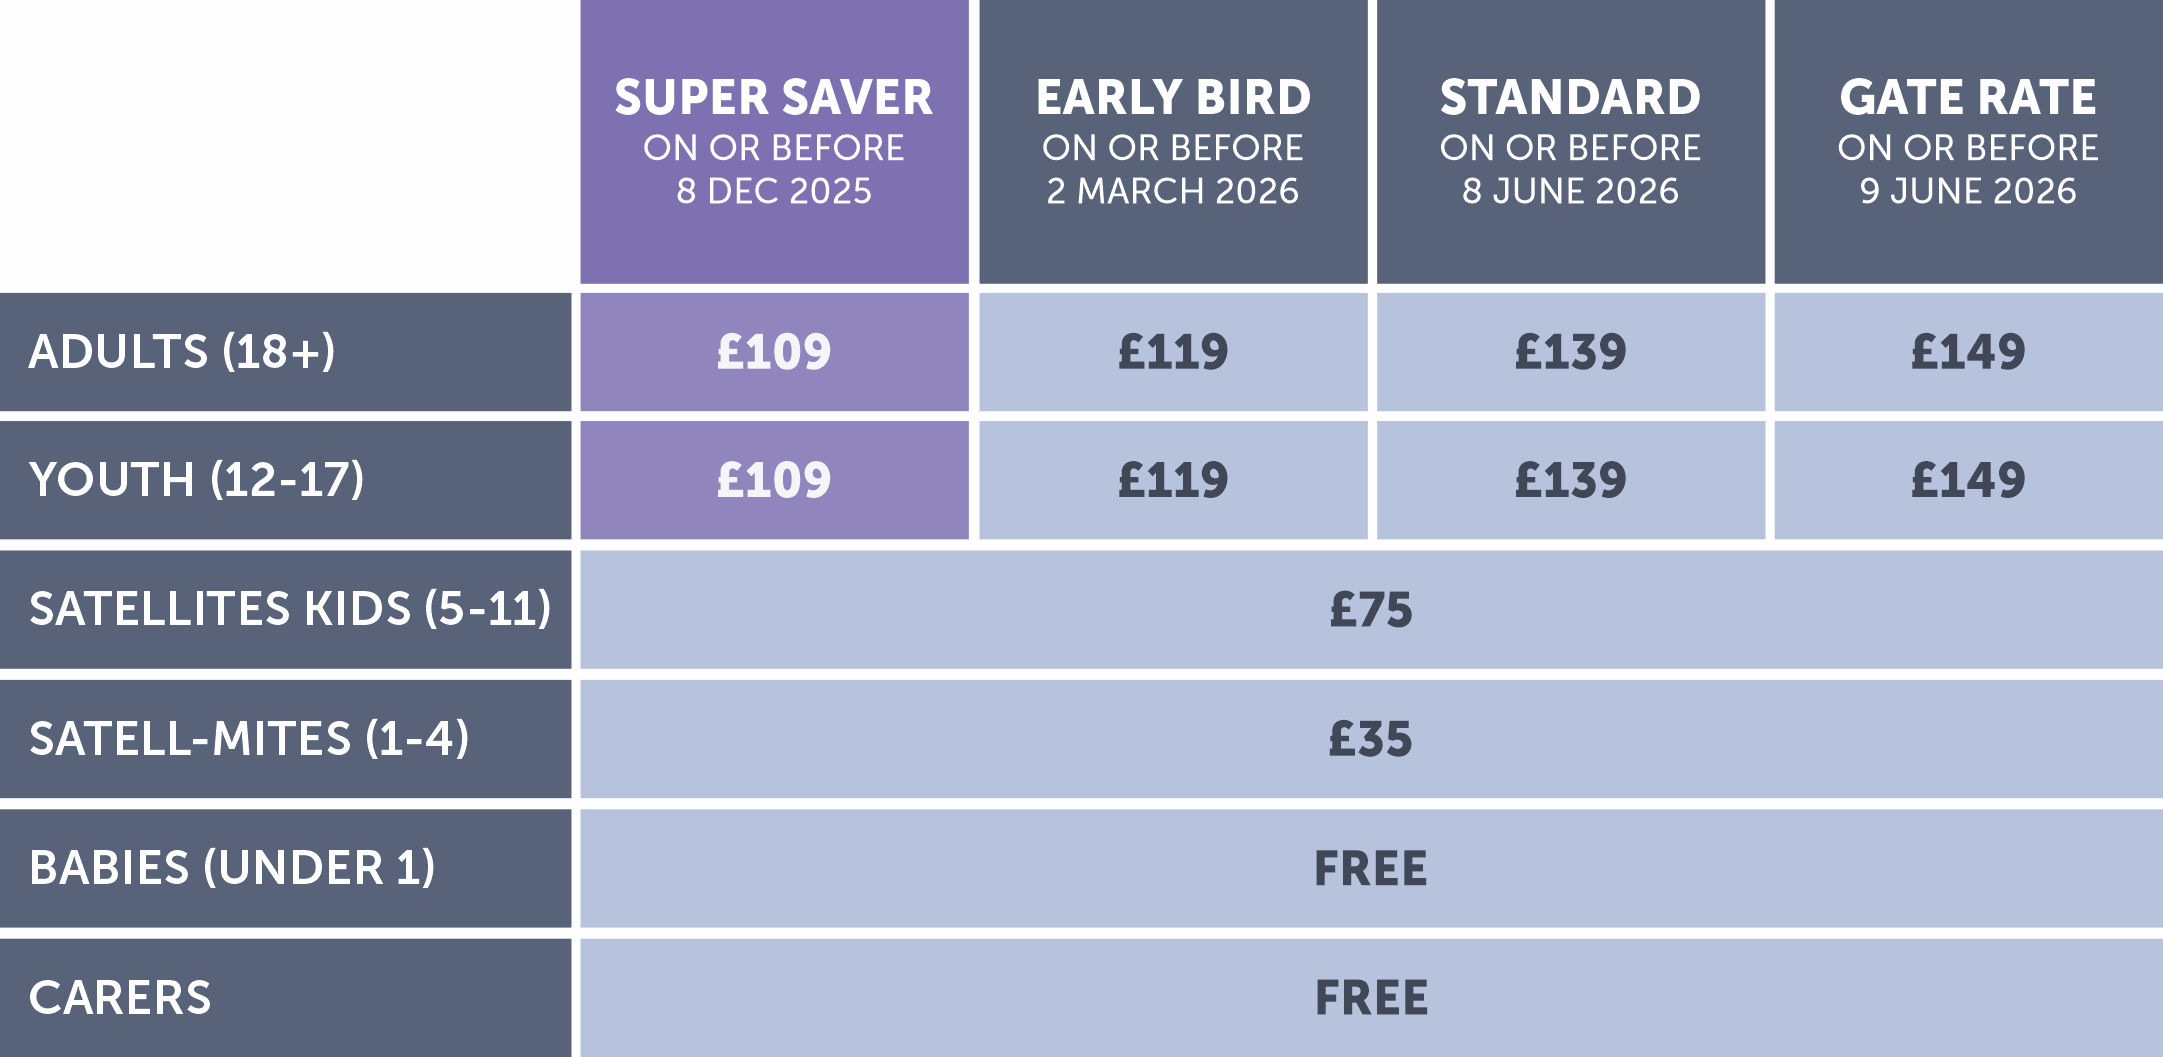Click the Adults (18+) row label
The image size is (2163, 1057).
point(182,352)
